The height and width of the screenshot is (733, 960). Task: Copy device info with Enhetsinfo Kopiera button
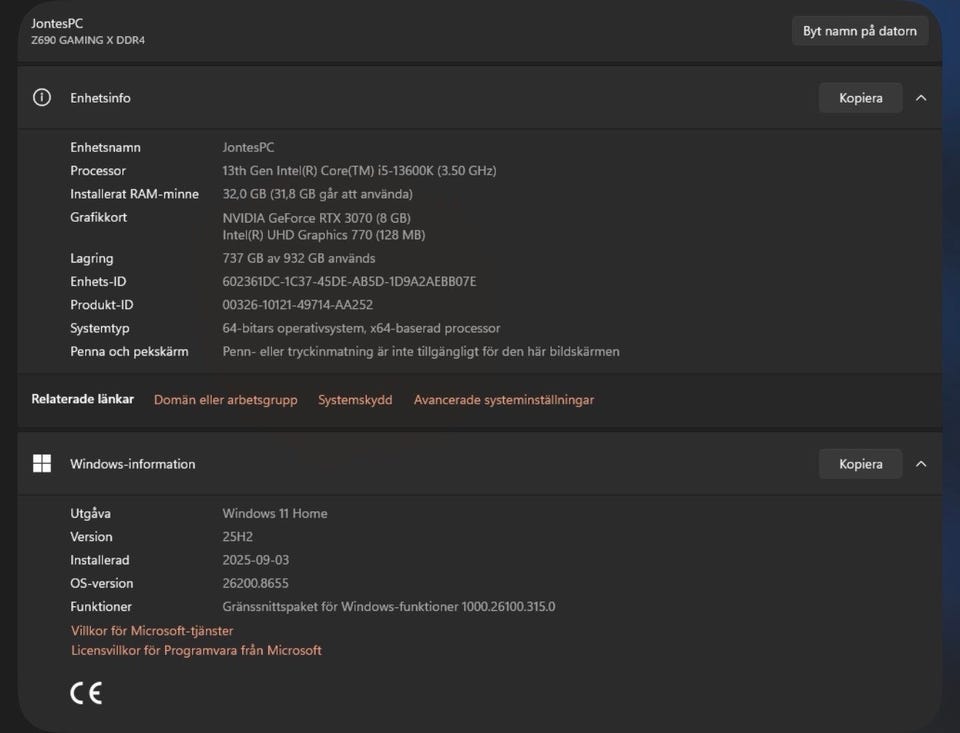click(x=860, y=98)
